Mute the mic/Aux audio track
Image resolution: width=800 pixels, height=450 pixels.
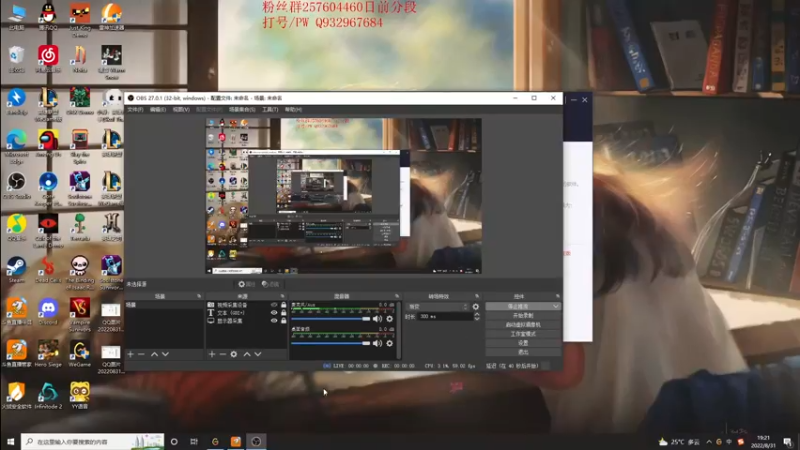(x=377, y=319)
